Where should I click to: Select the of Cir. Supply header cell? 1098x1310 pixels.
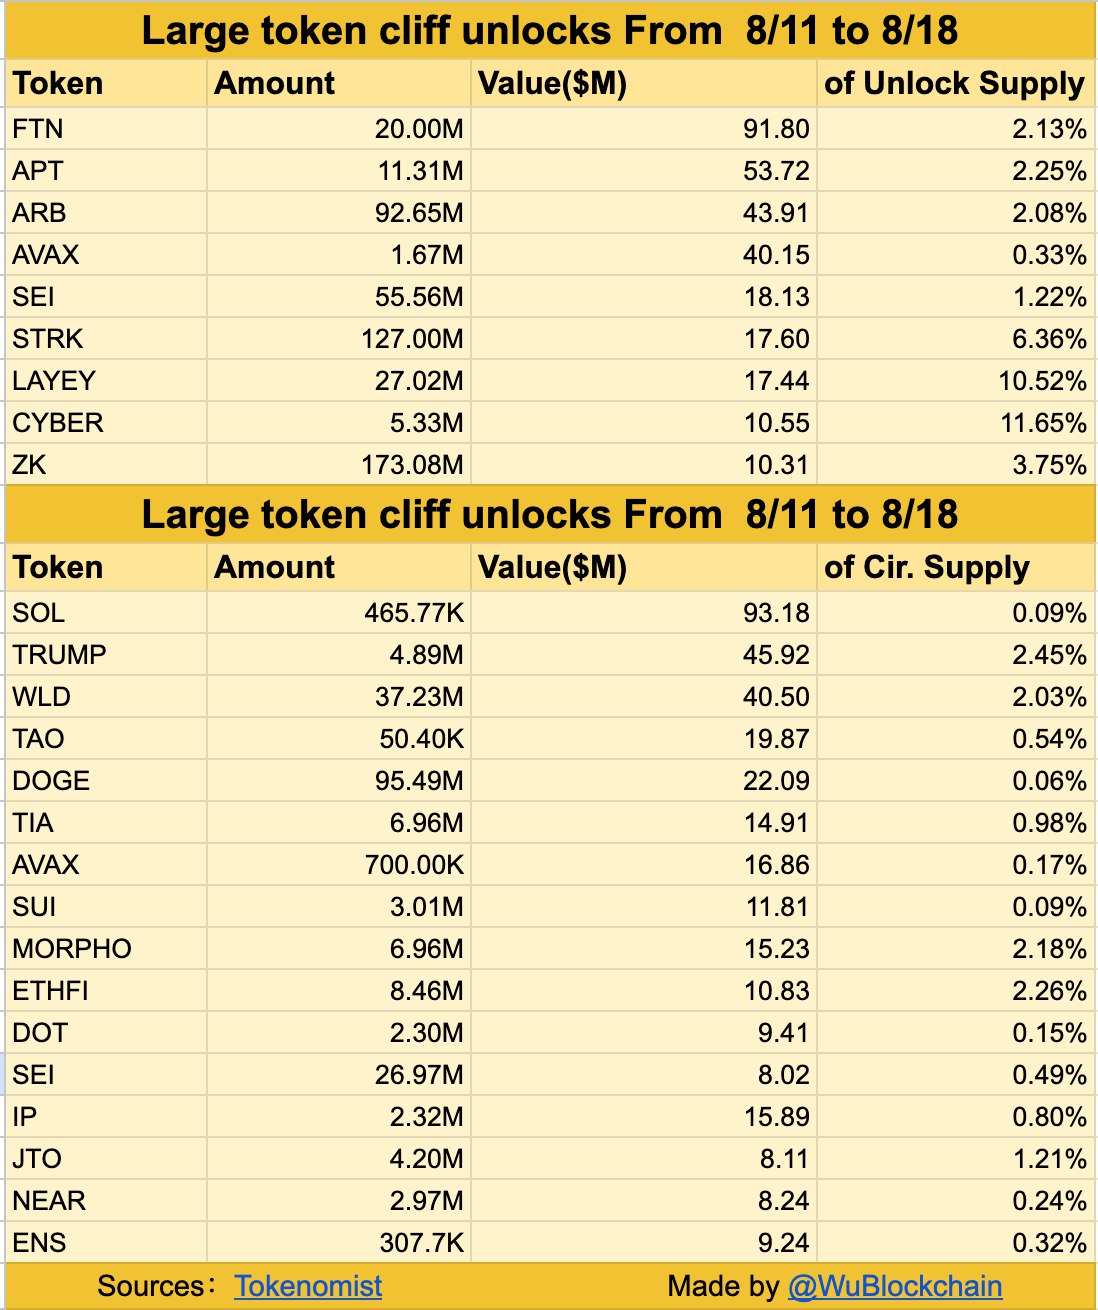[955, 567]
